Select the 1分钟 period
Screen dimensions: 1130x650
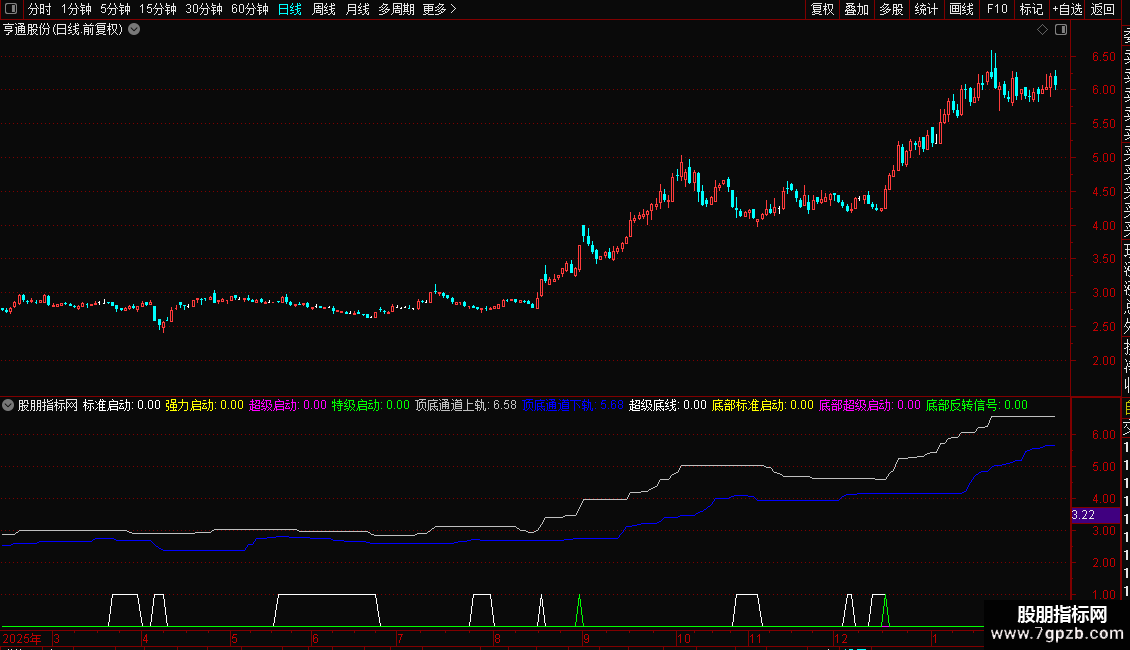(x=76, y=9)
